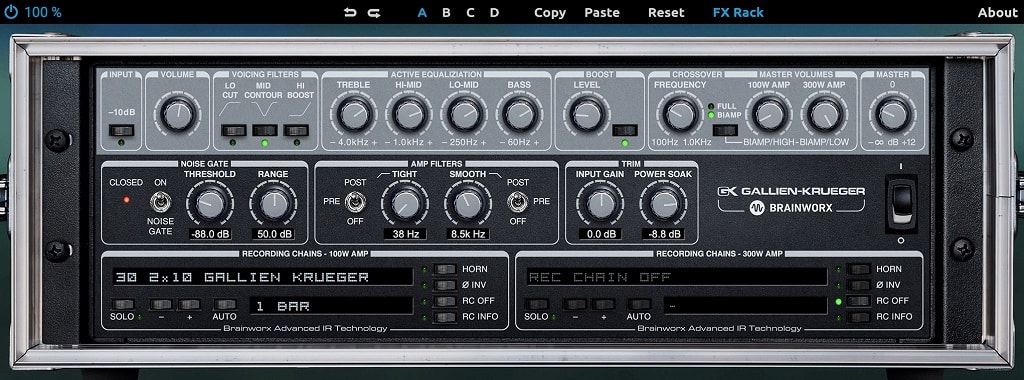The height and width of the screenshot is (380, 1024).
Task: Toggle Solo for the 300W amp
Action: 537,304
